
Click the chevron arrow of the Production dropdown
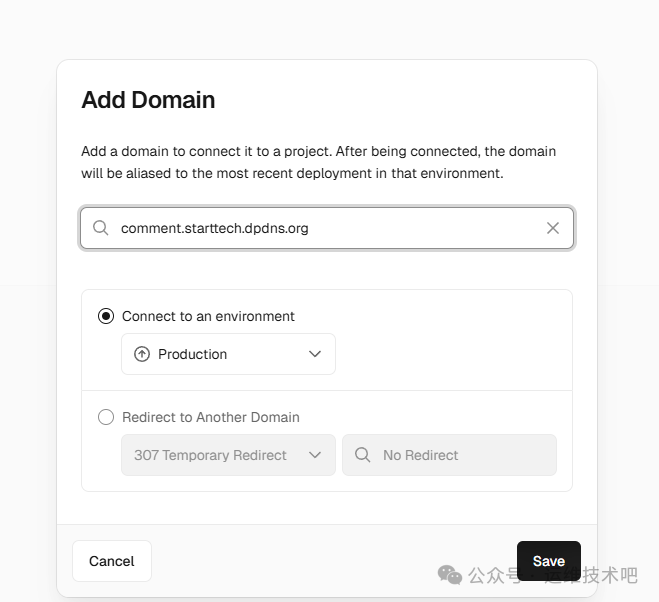coord(315,354)
